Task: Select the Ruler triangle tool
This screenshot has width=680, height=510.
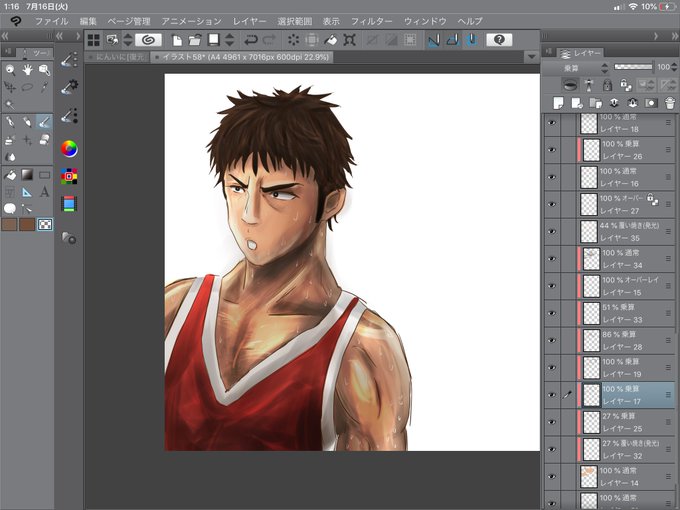Action: coord(27,192)
